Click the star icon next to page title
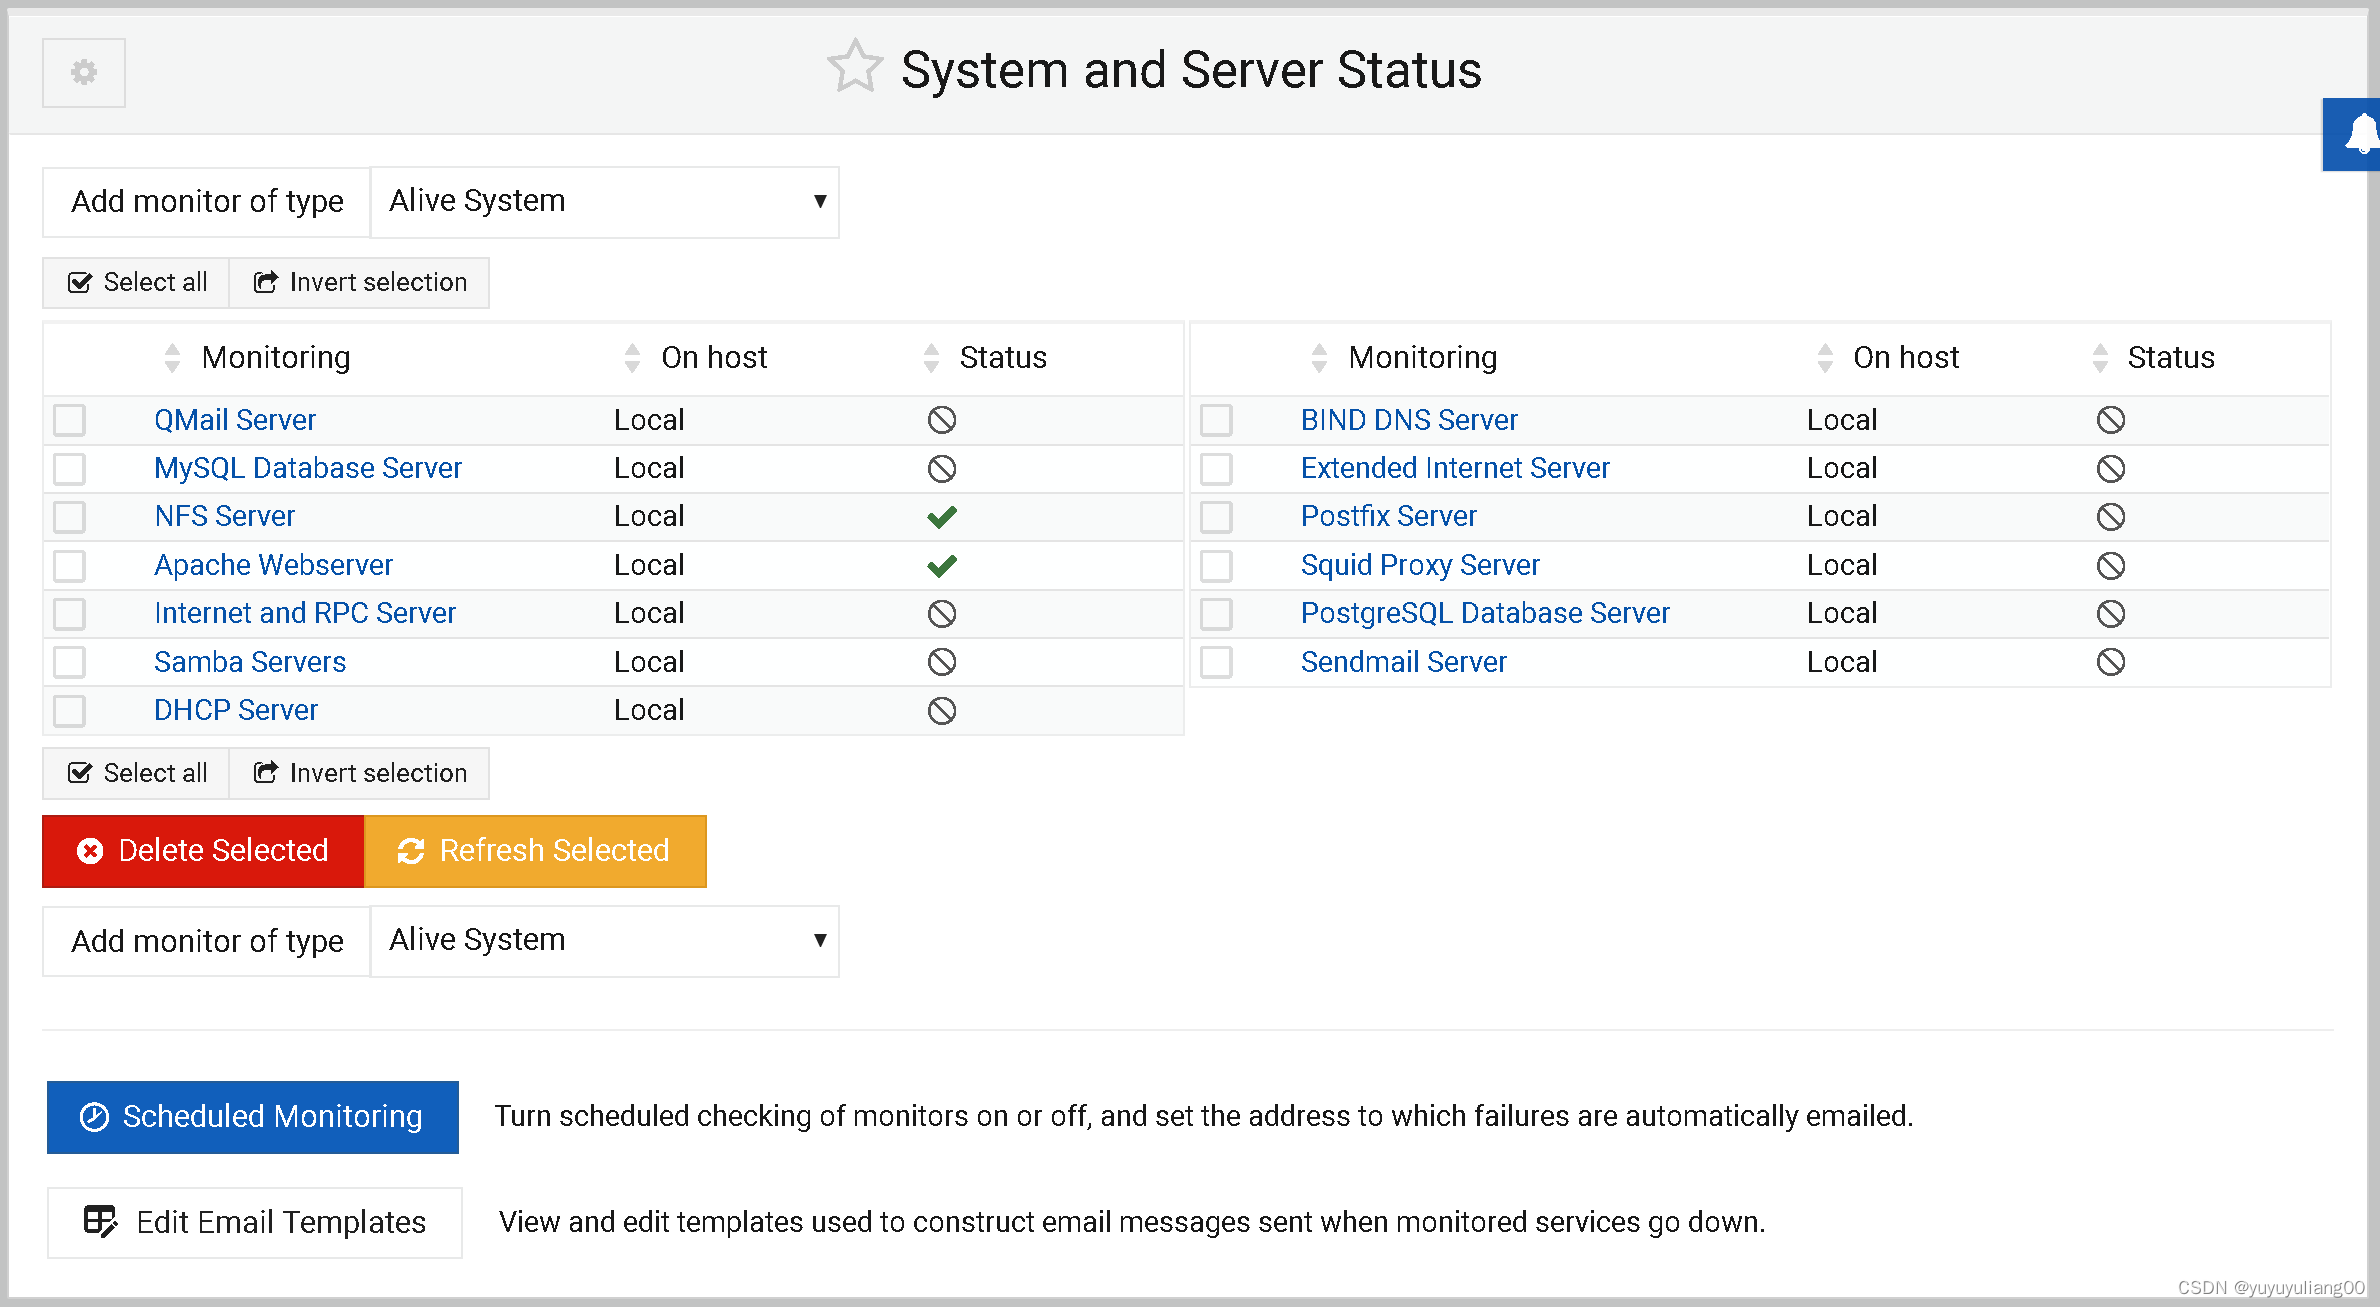This screenshot has width=2380, height=1307. coord(853,67)
